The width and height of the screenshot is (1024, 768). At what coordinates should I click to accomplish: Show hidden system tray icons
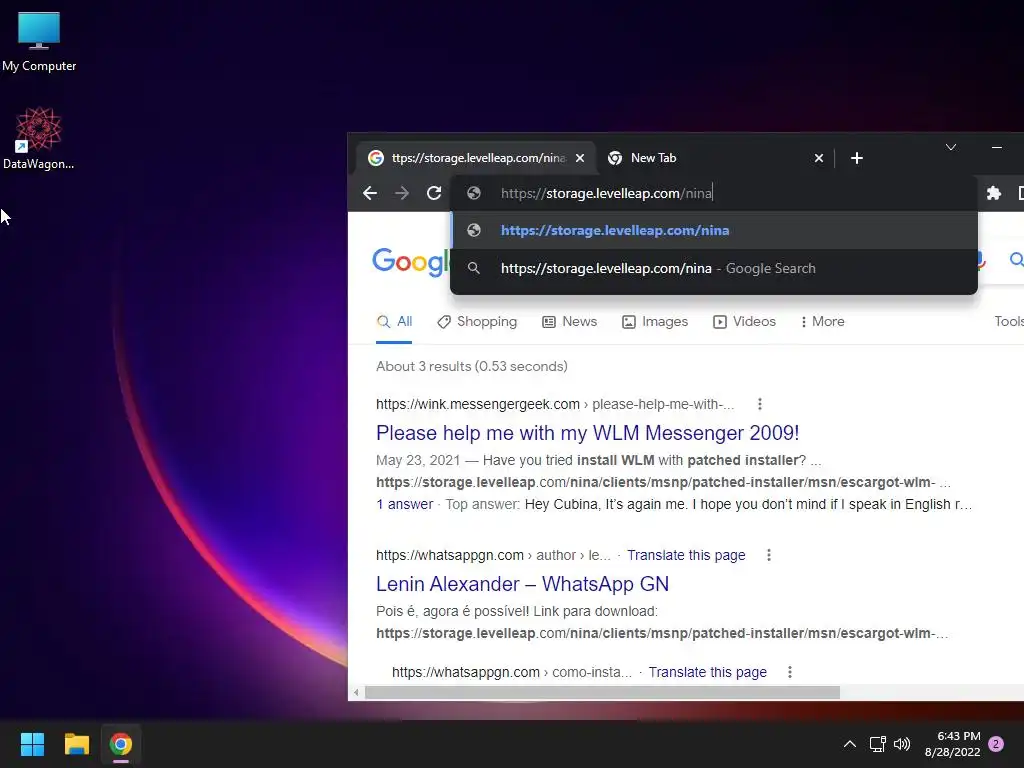(x=850, y=744)
